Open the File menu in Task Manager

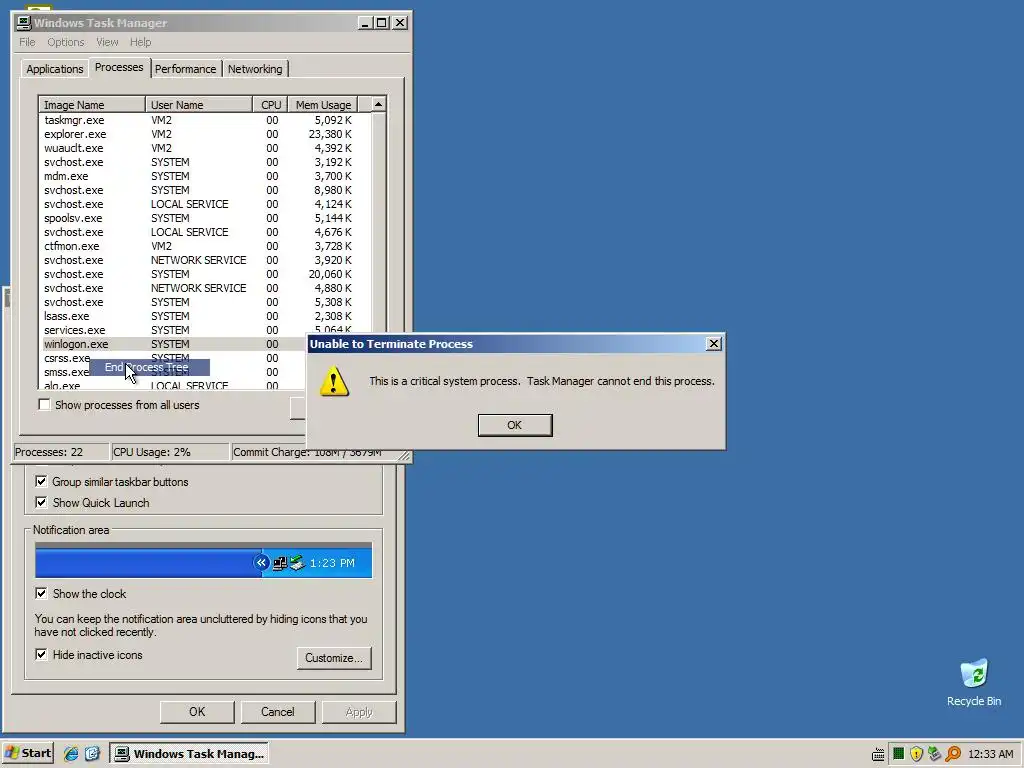tap(27, 42)
